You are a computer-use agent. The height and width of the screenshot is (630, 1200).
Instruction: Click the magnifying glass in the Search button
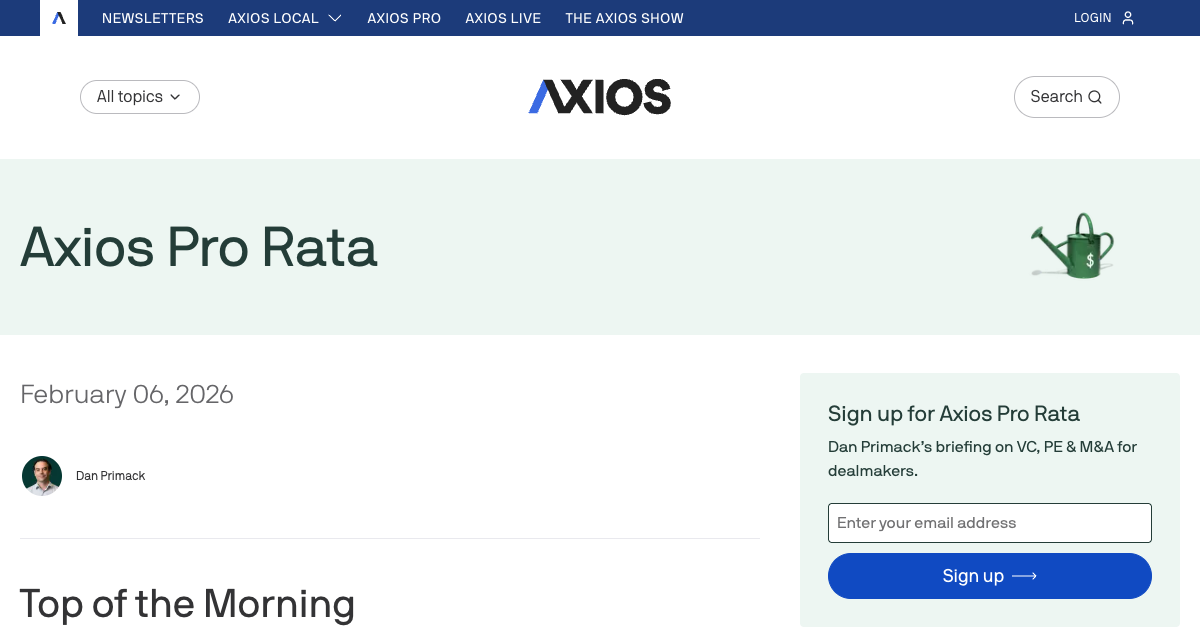pyautogui.click(x=1094, y=96)
